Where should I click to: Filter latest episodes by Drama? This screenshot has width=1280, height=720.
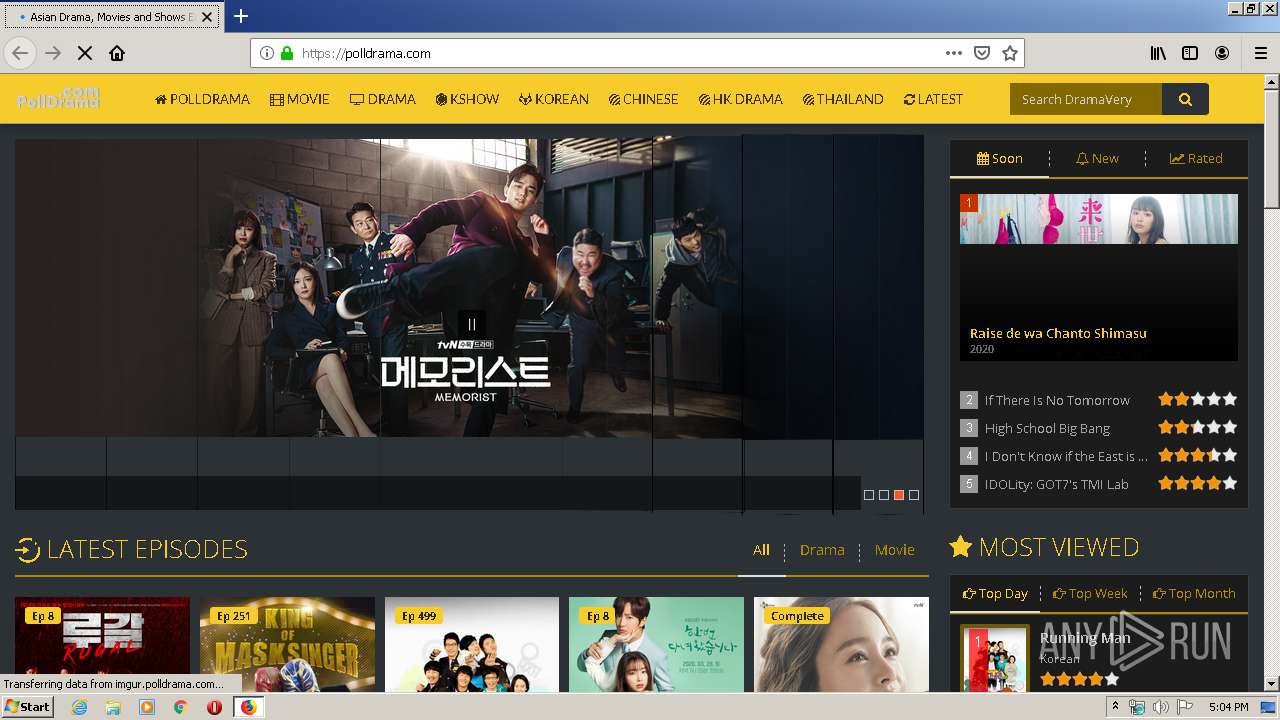coord(822,550)
